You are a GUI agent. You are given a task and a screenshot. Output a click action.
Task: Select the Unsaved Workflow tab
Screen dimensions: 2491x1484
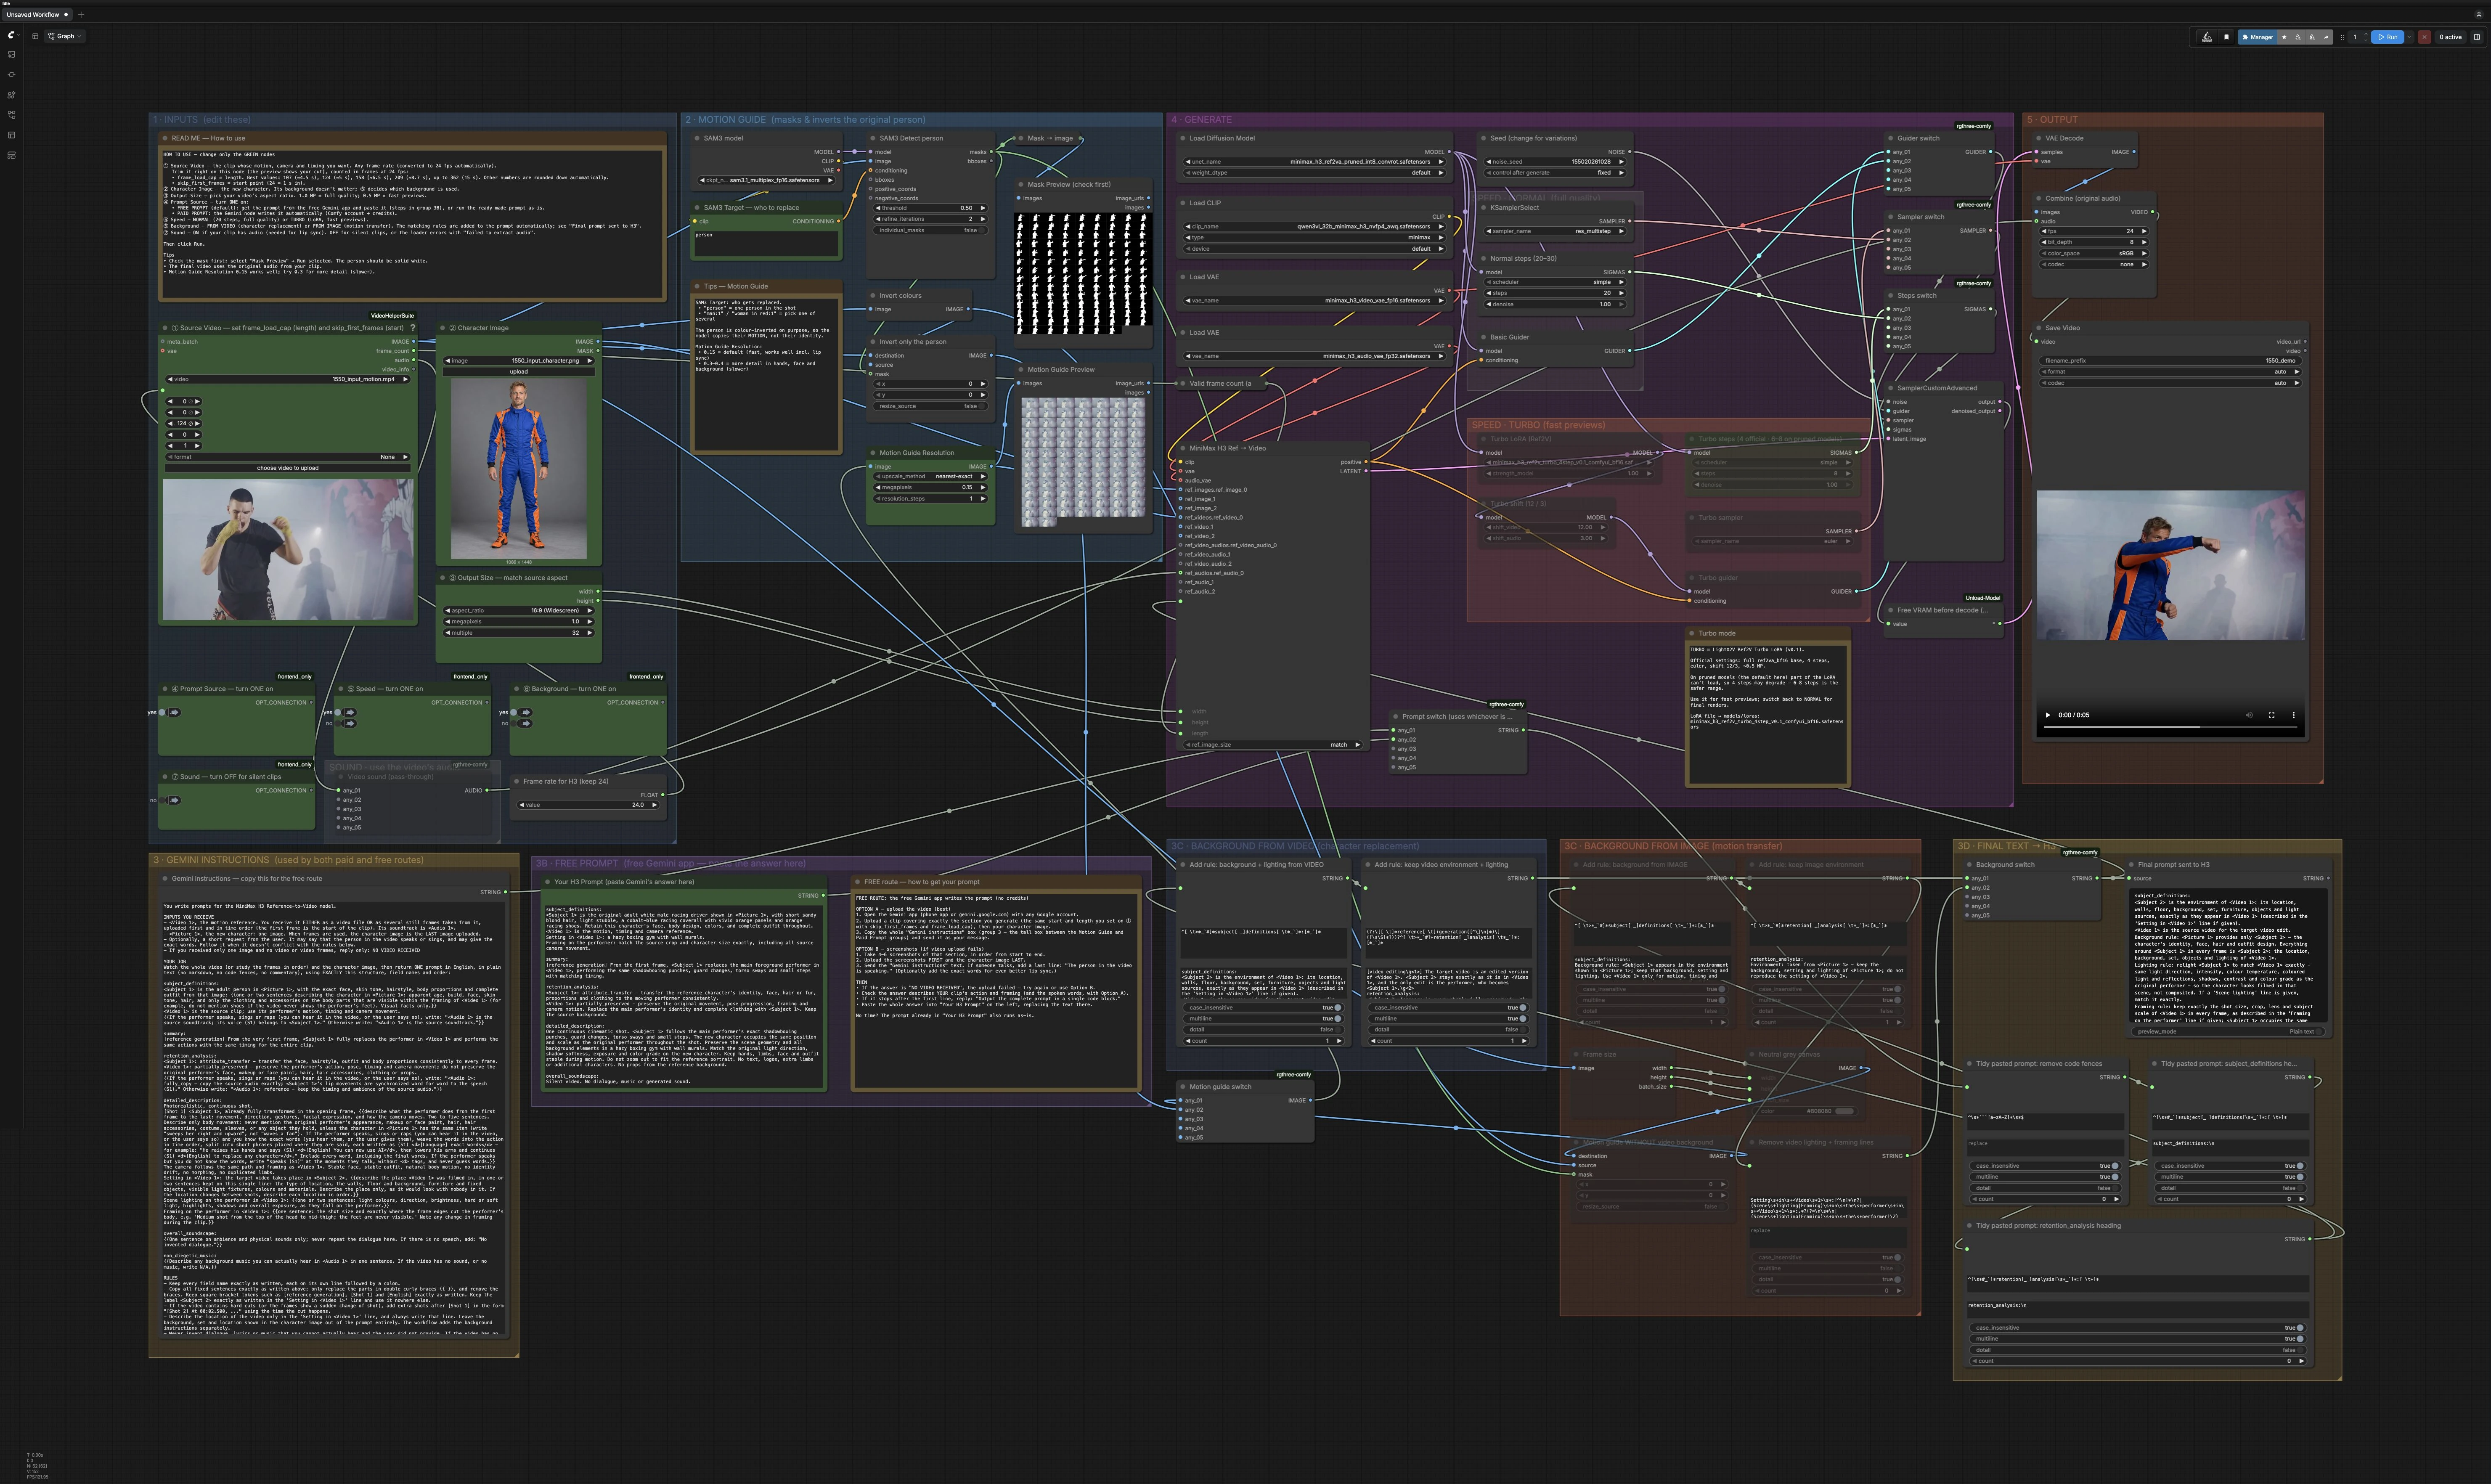pos(36,15)
